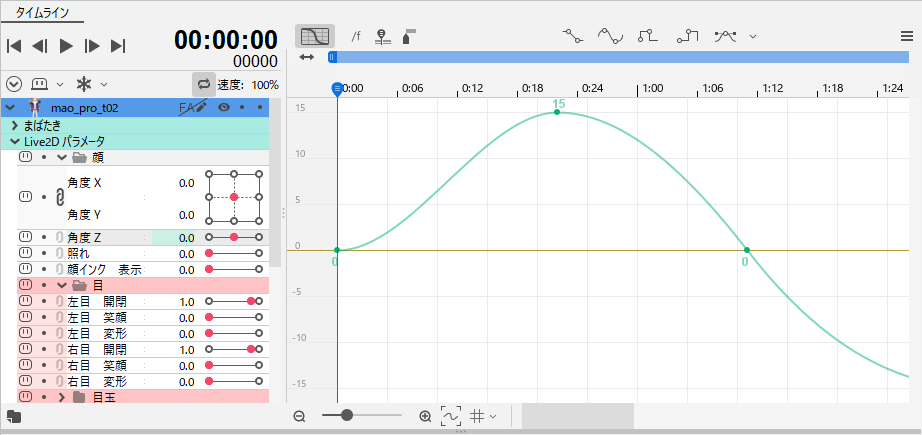Expand the まばたき group
The height and width of the screenshot is (435, 922).
(x=14, y=126)
